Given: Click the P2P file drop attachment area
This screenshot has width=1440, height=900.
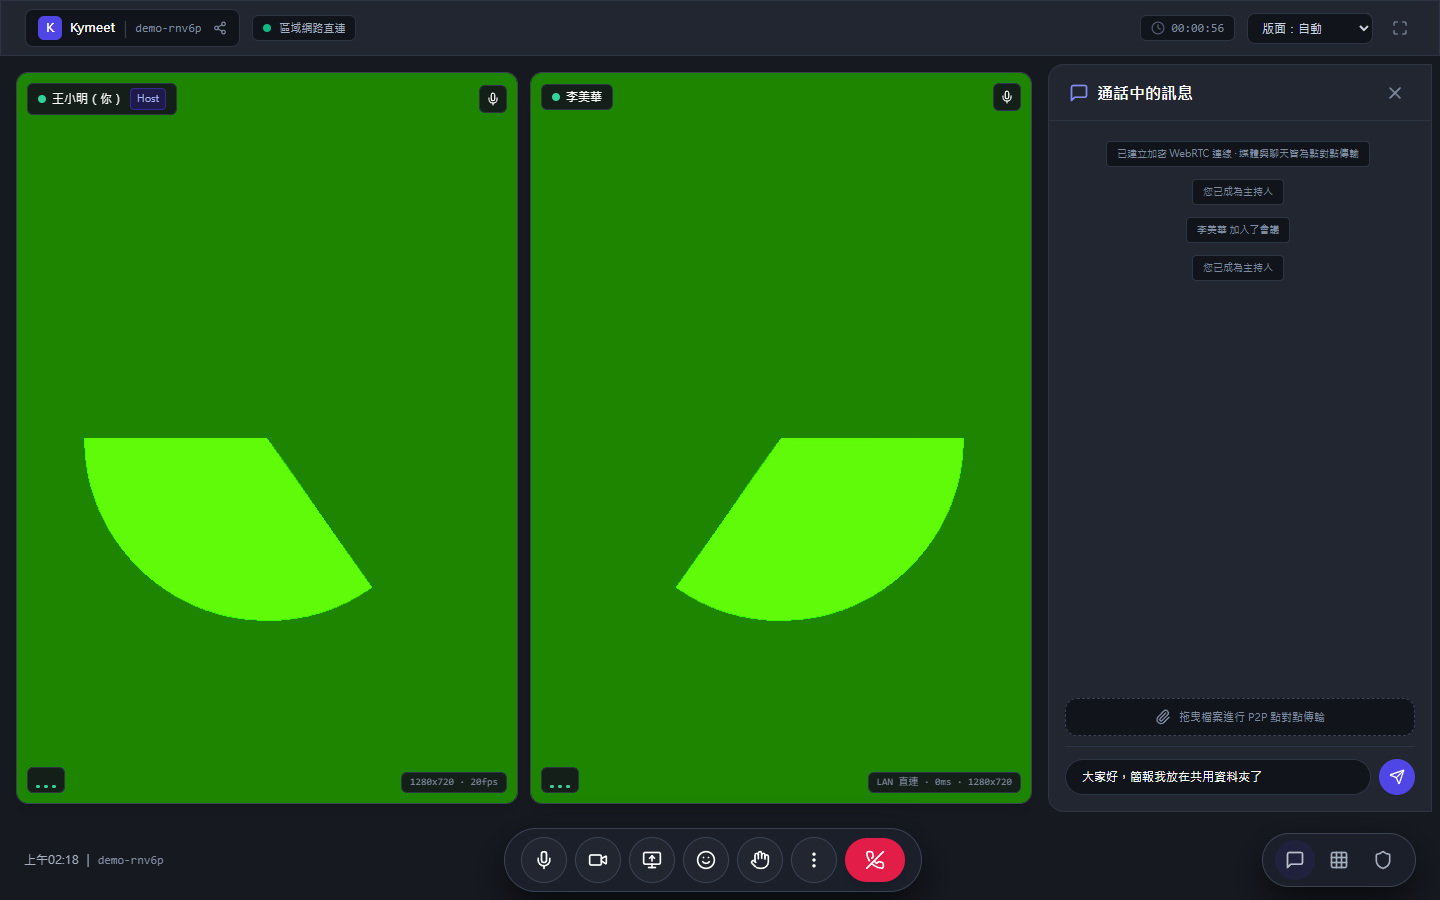Looking at the screenshot, I should (1240, 717).
